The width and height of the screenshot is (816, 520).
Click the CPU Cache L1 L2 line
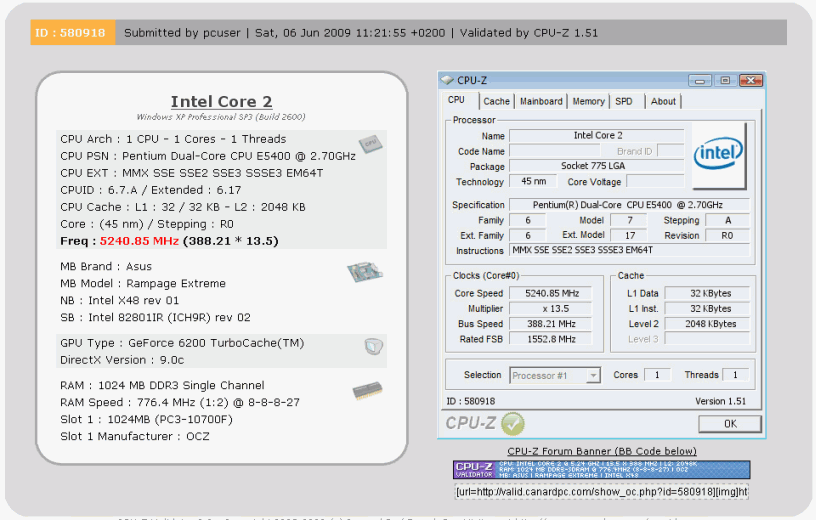tap(183, 207)
